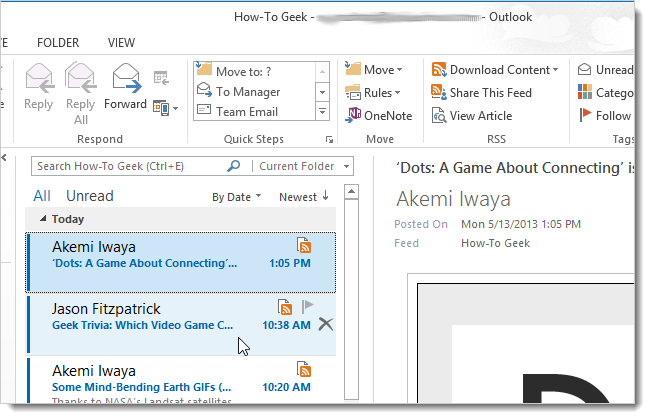Collapse the Today group

43,218
